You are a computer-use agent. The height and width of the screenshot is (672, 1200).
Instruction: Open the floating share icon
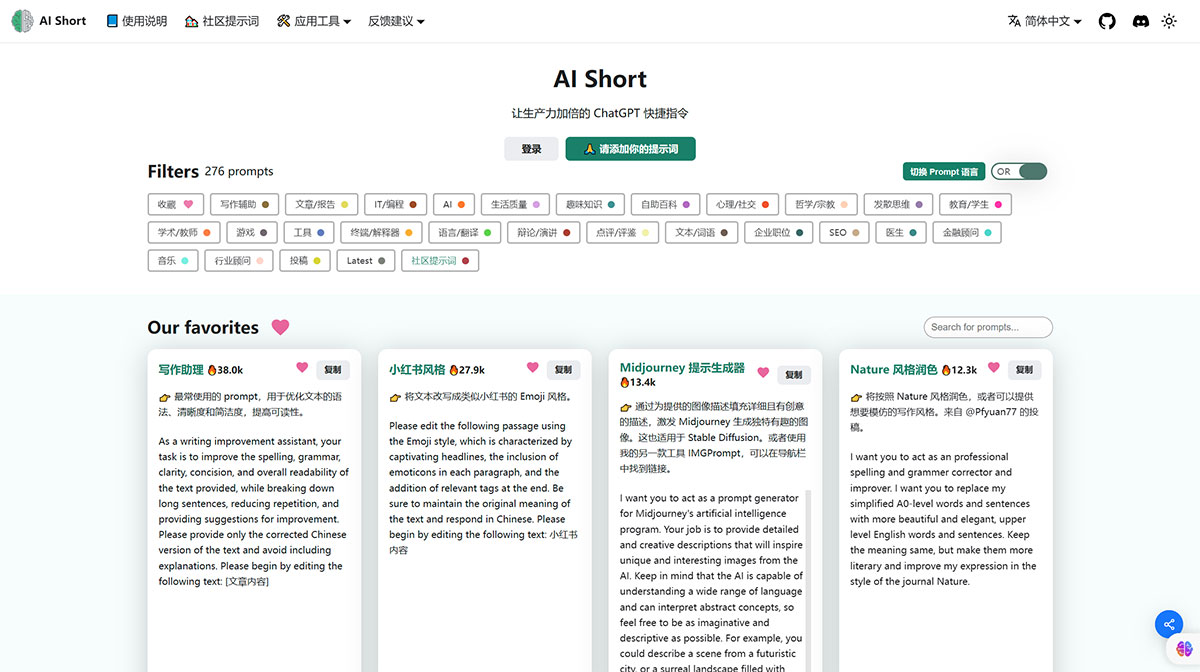[1169, 623]
